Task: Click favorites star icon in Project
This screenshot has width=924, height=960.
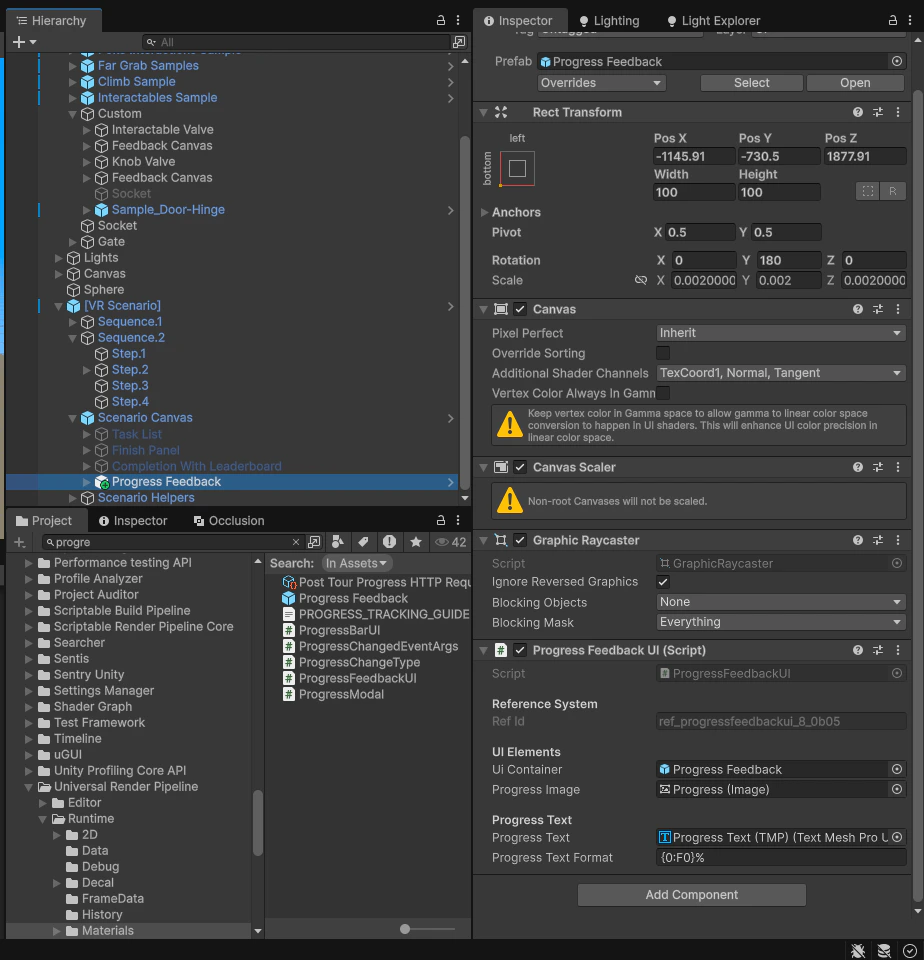Action: [416, 541]
